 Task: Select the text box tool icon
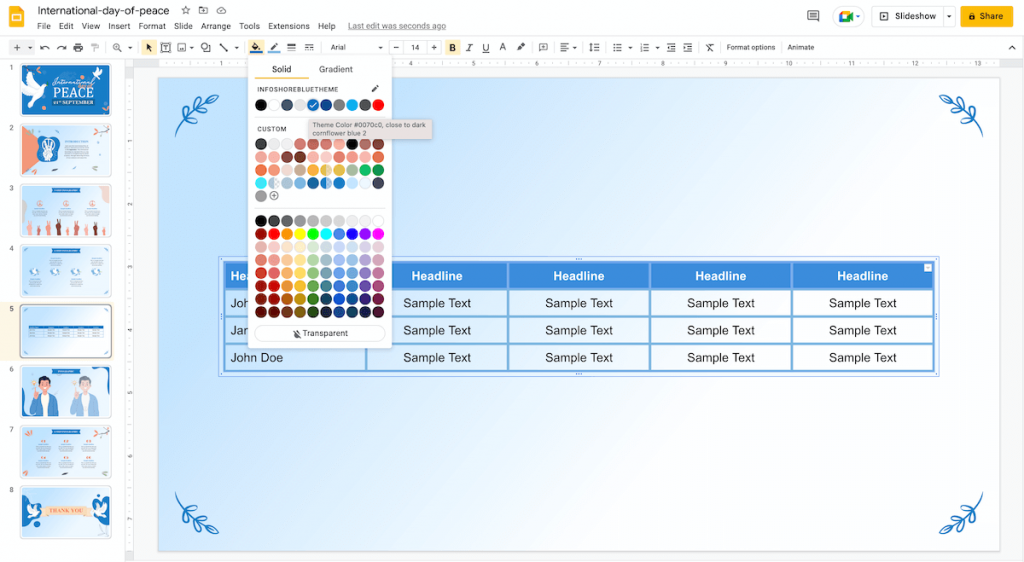[x=166, y=47]
